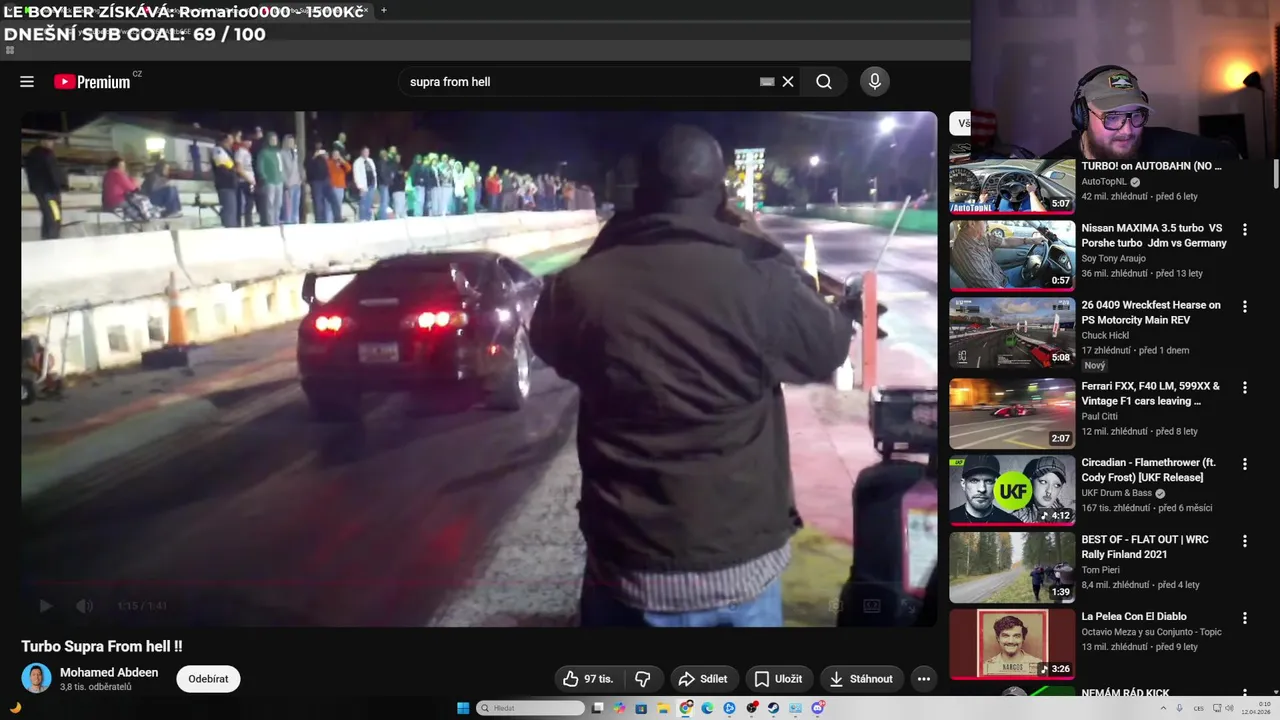Play the video with play button
Screen dimensions: 1280x720
click(45, 606)
